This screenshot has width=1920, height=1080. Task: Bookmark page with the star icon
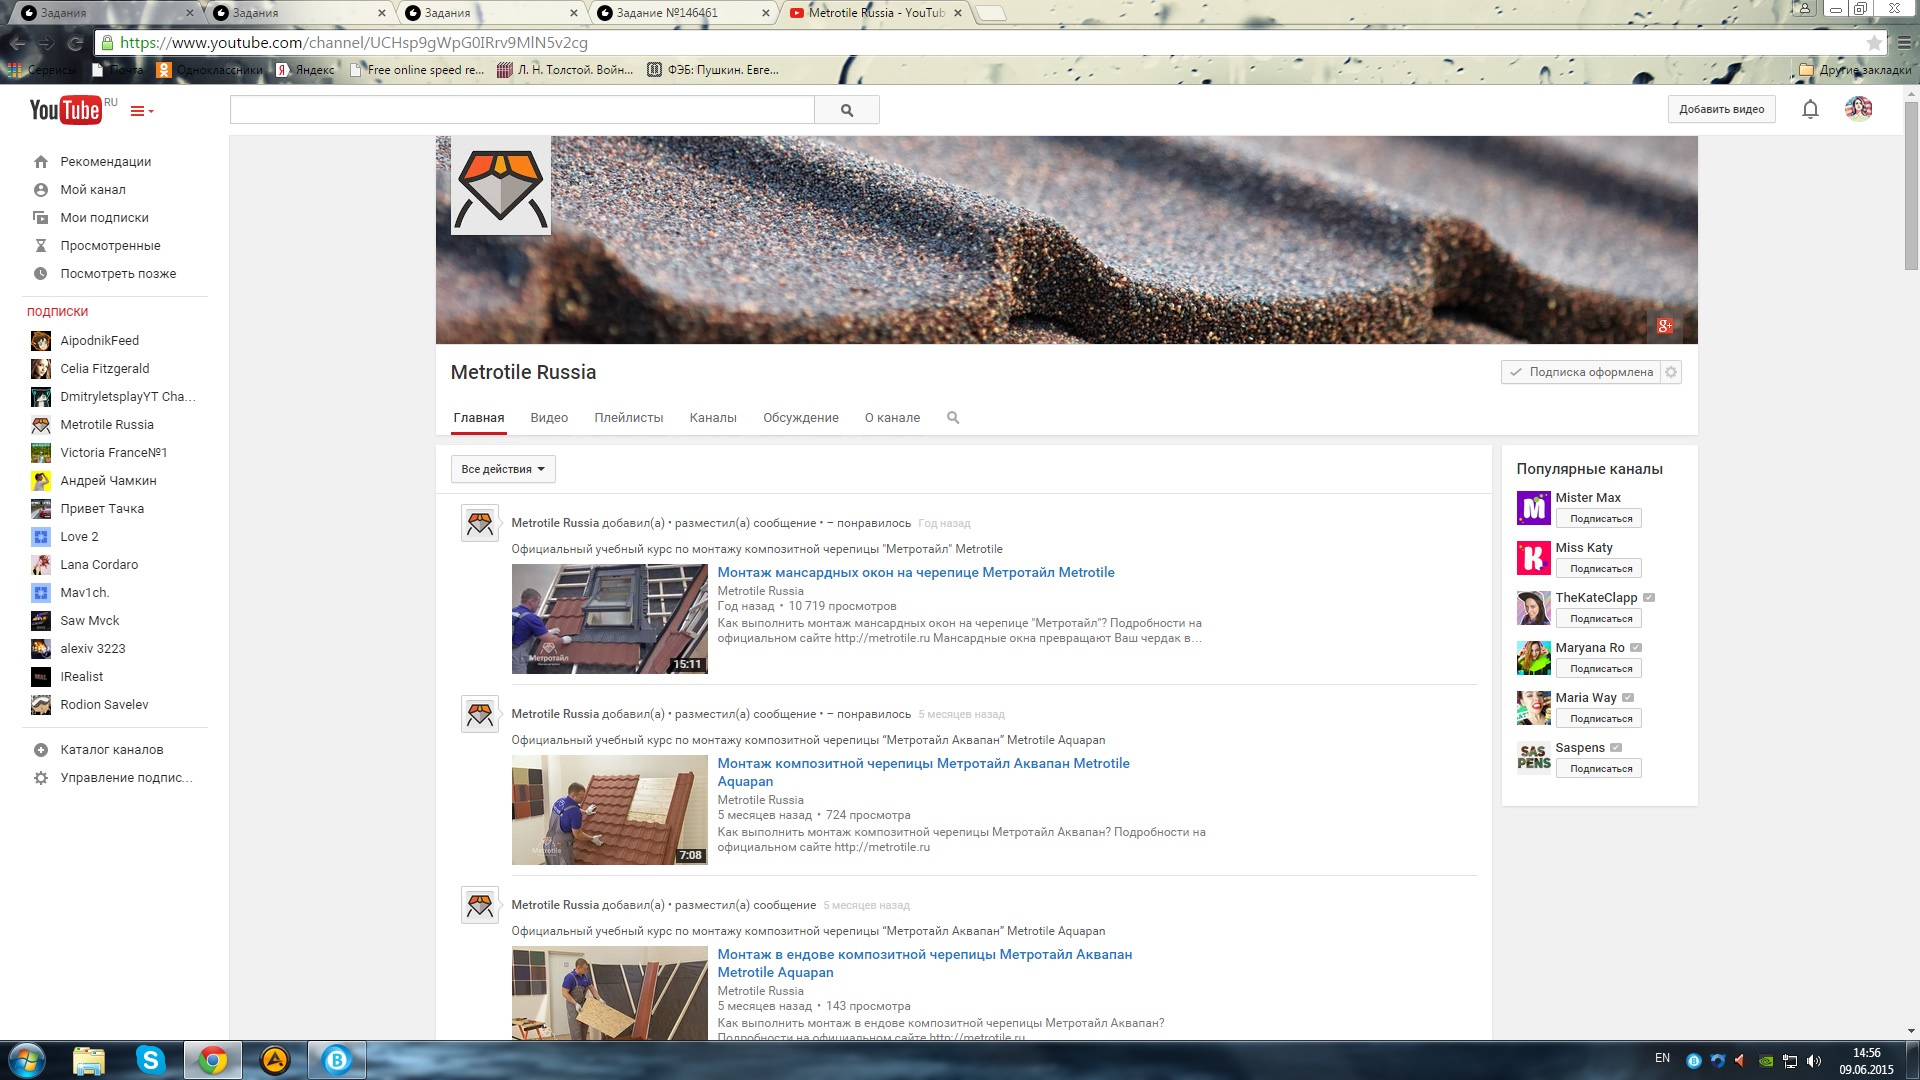coord(1873,43)
